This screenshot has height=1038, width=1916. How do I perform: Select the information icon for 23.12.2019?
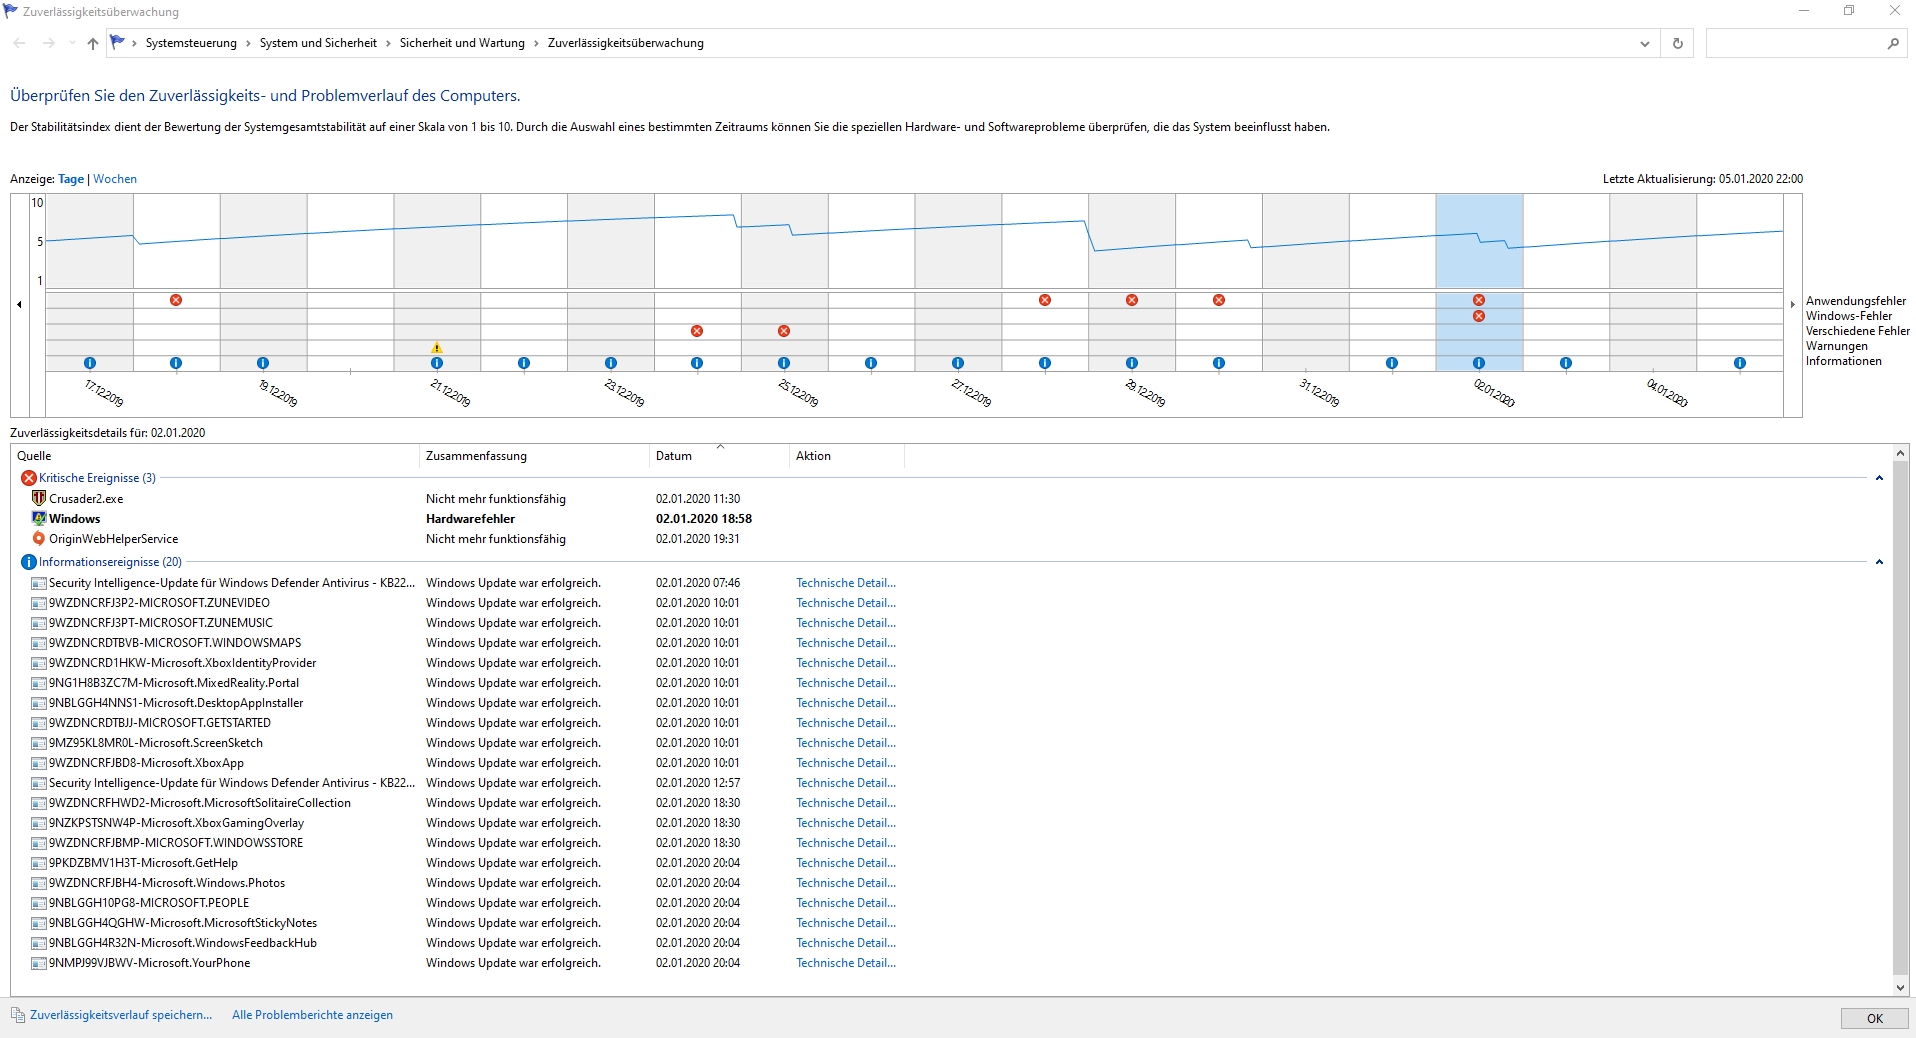611,363
